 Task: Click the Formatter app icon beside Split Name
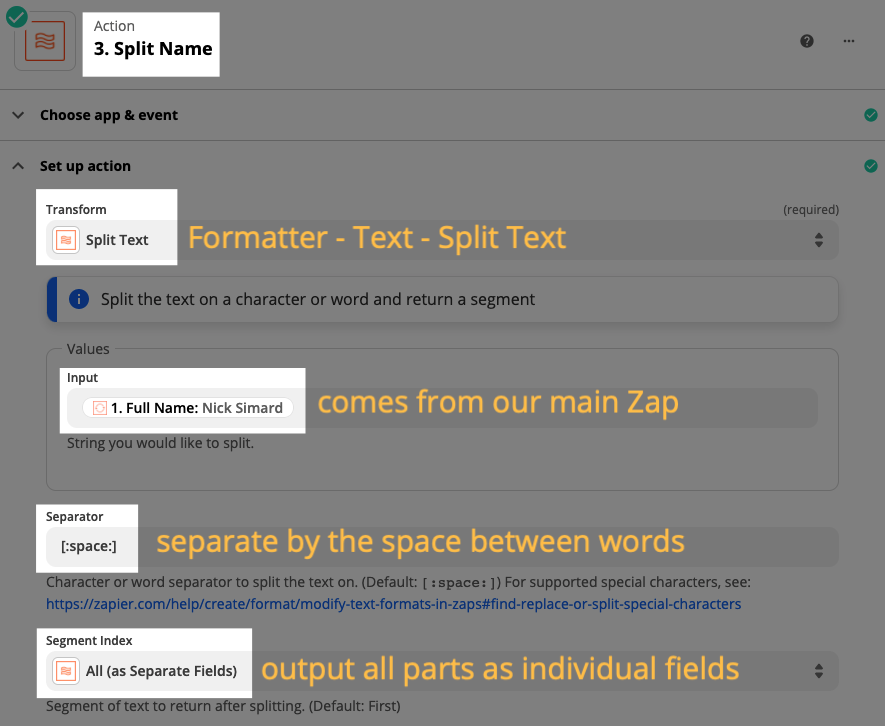click(45, 42)
